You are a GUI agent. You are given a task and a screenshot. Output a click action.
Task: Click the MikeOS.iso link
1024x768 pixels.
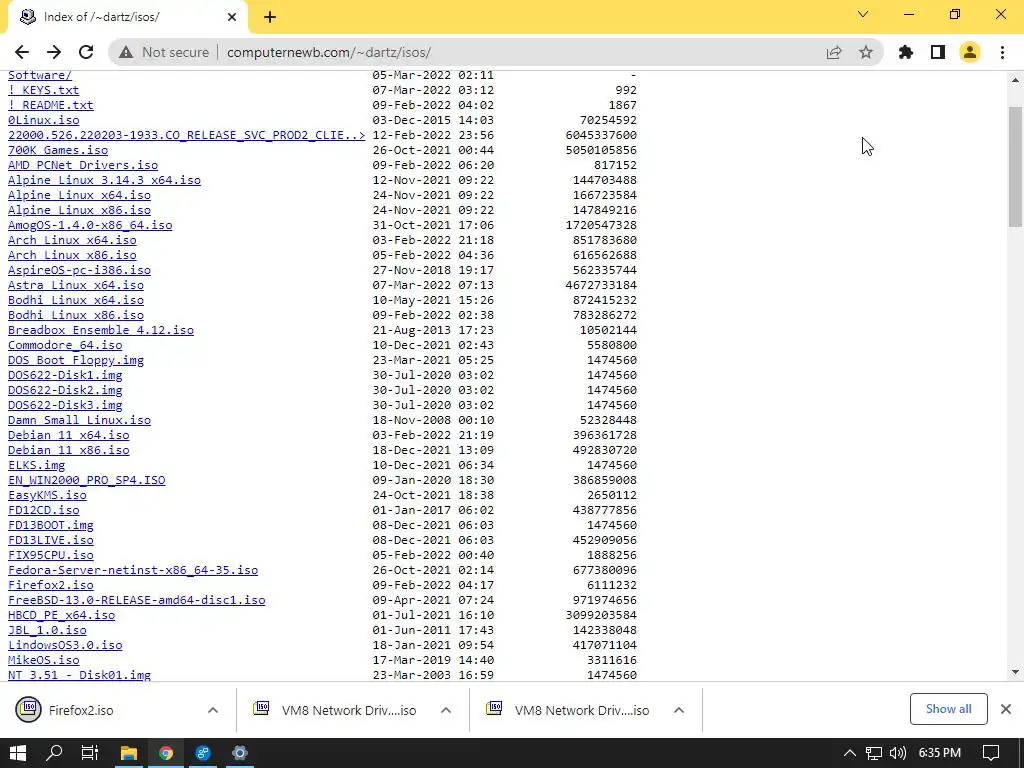[43, 661]
